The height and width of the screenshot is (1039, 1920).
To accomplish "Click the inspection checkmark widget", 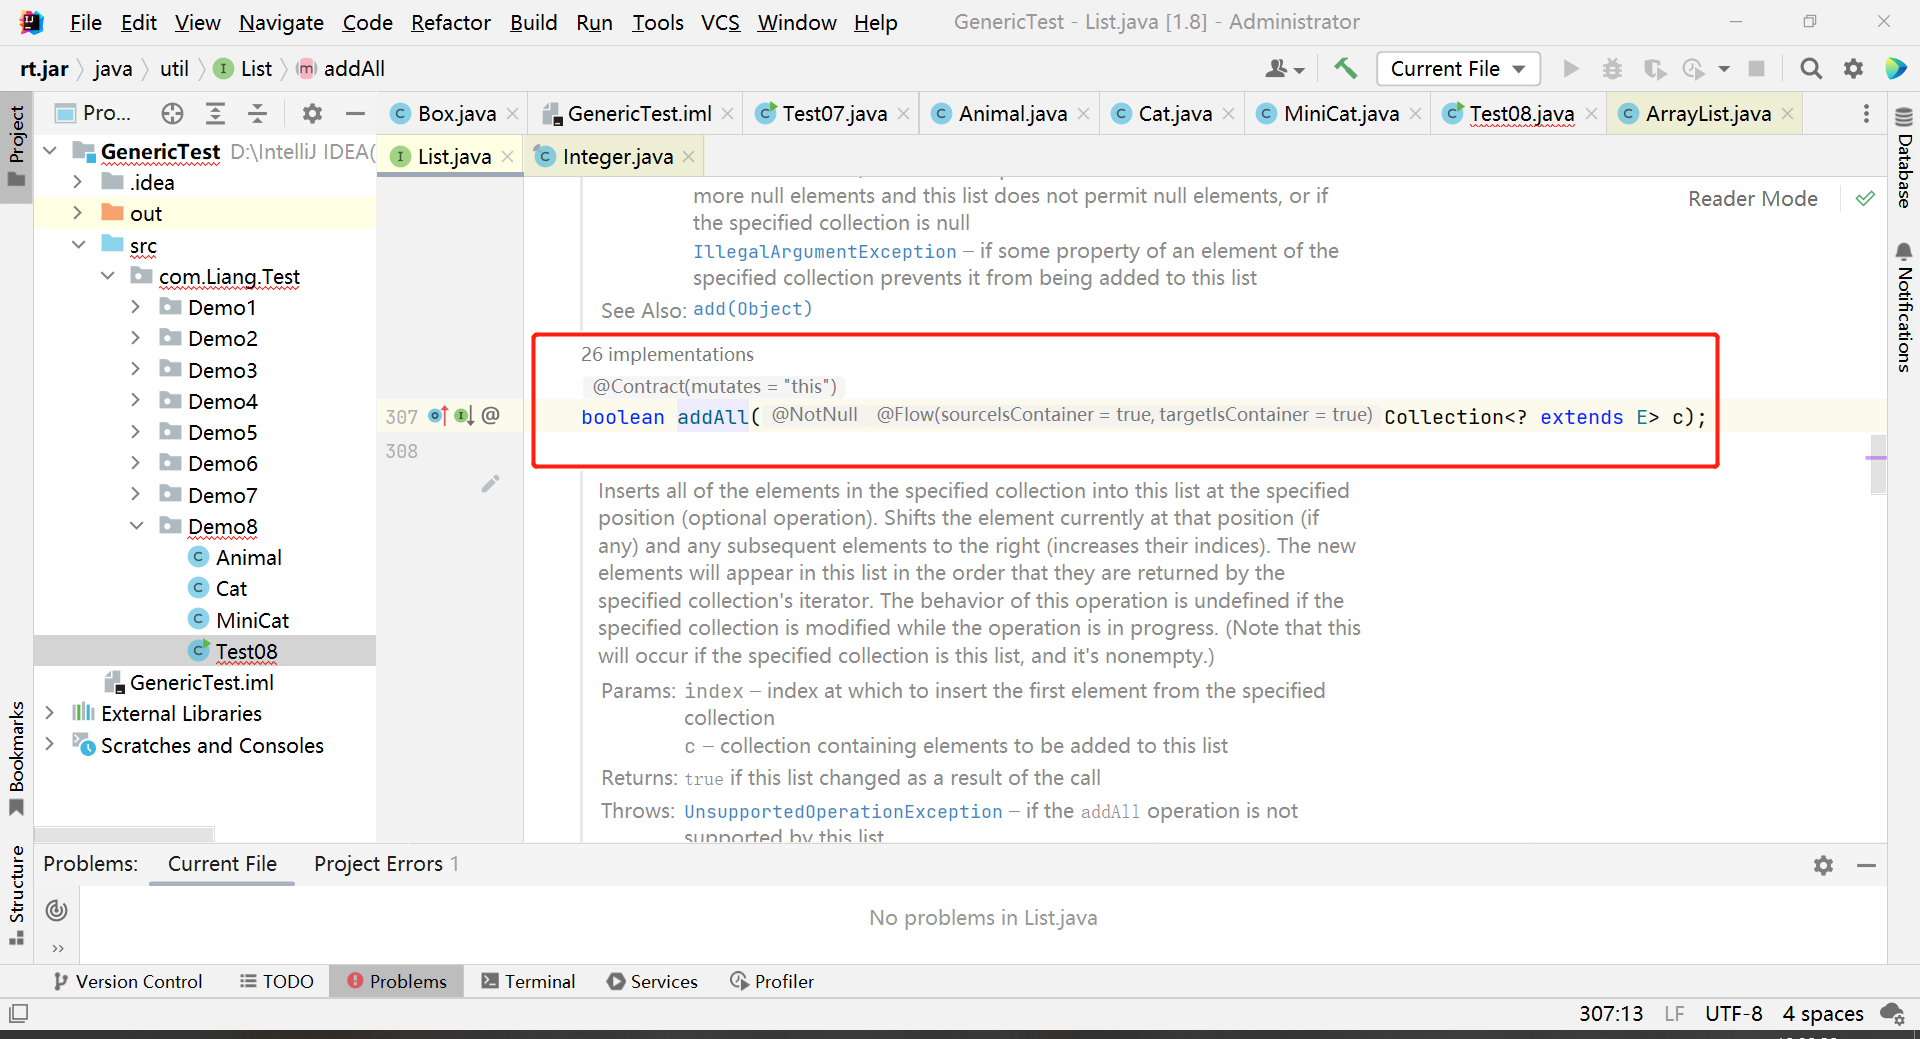I will 1865,198.
